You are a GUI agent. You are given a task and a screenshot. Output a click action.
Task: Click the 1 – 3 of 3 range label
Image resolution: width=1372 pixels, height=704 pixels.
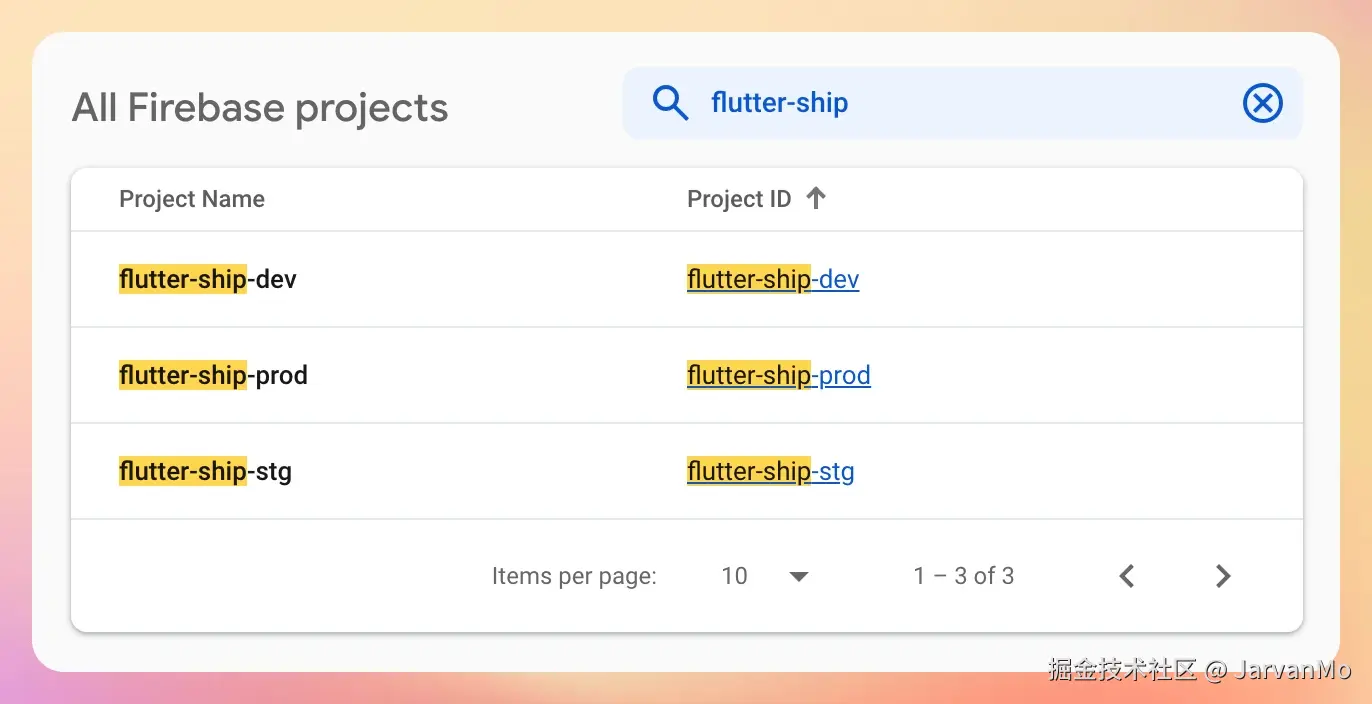coord(964,576)
